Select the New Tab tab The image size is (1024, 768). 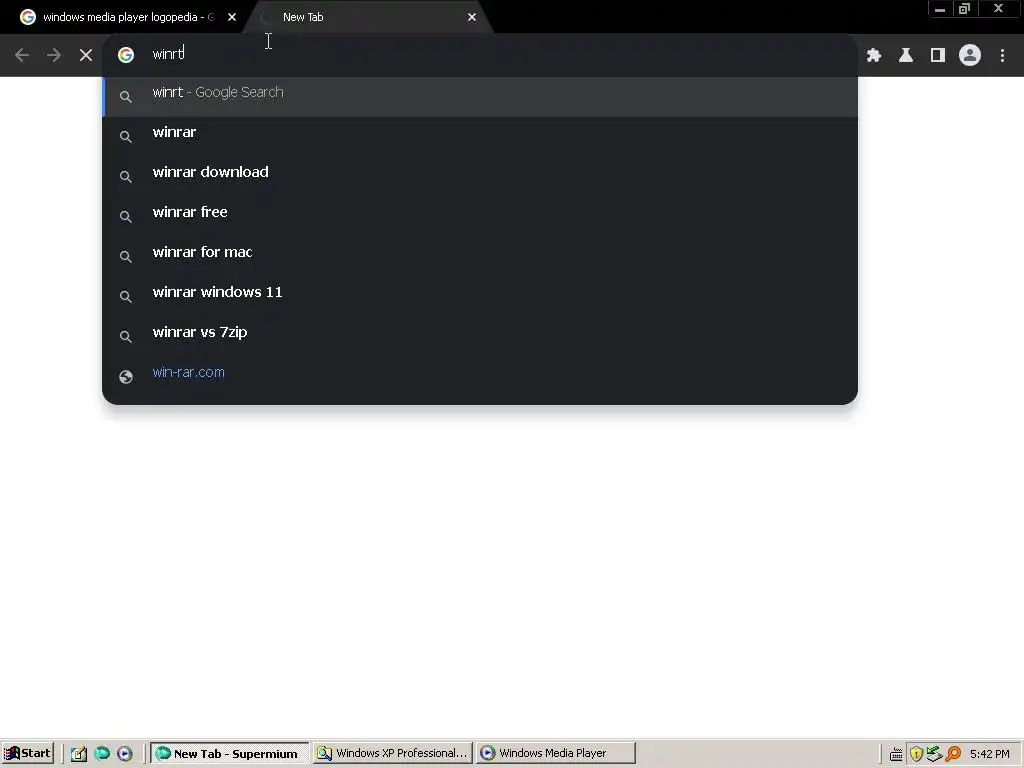click(366, 17)
